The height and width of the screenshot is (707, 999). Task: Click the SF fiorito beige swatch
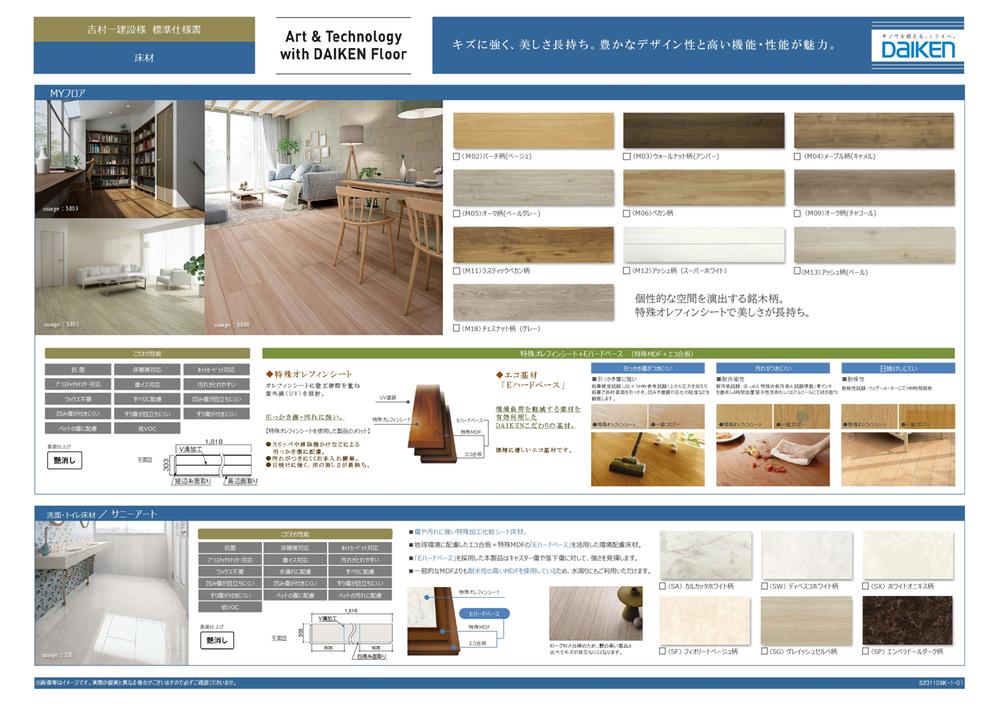pyautogui.click(x=705, y=621)
